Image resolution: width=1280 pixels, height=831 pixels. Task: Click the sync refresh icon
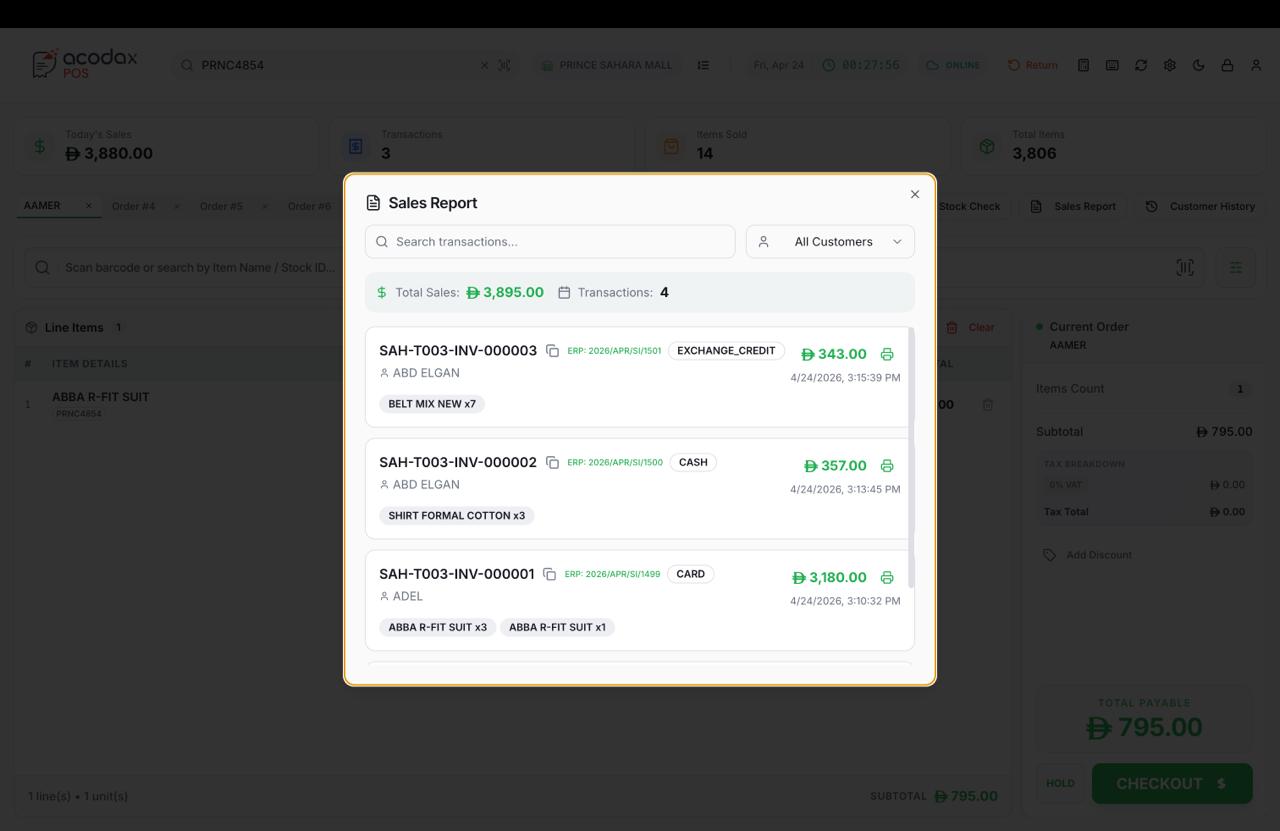1141,65
